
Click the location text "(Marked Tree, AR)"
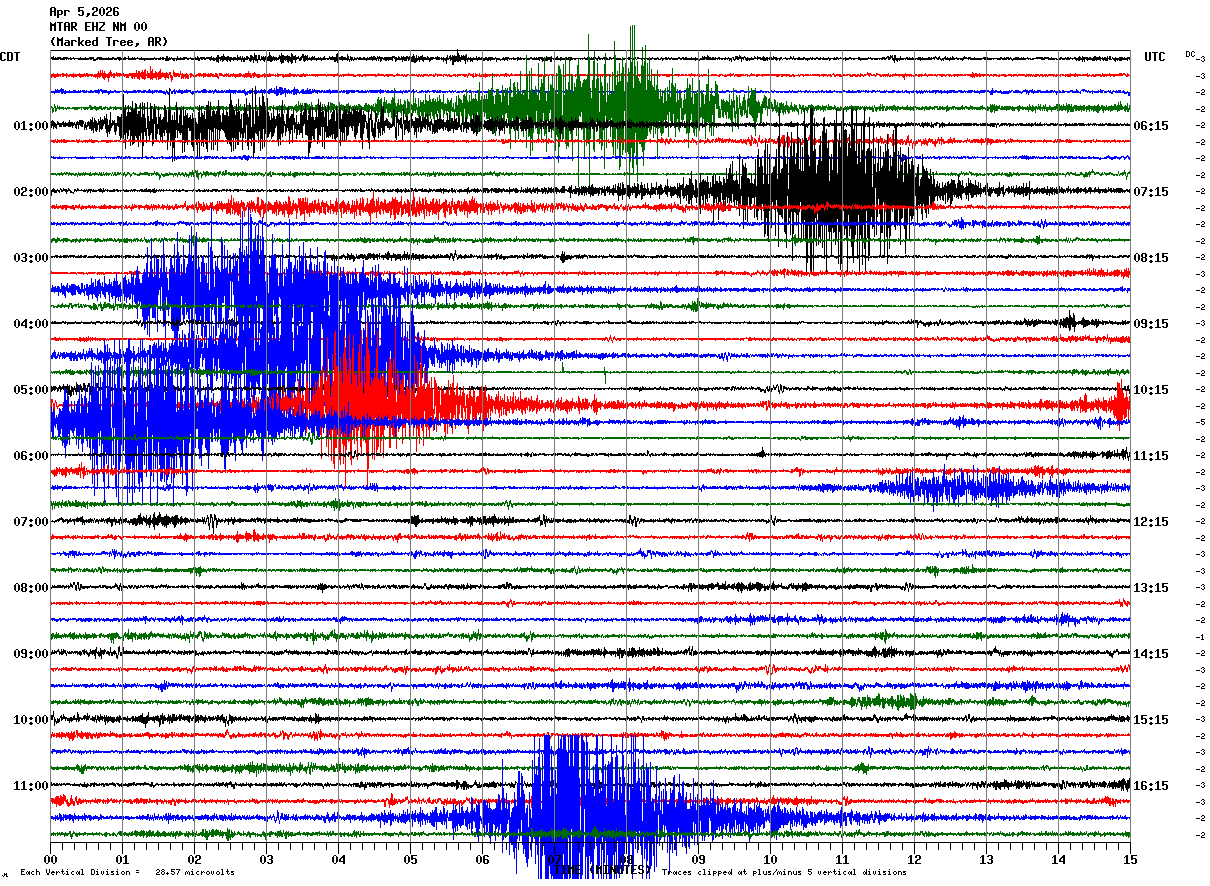(x=109, y=42)
